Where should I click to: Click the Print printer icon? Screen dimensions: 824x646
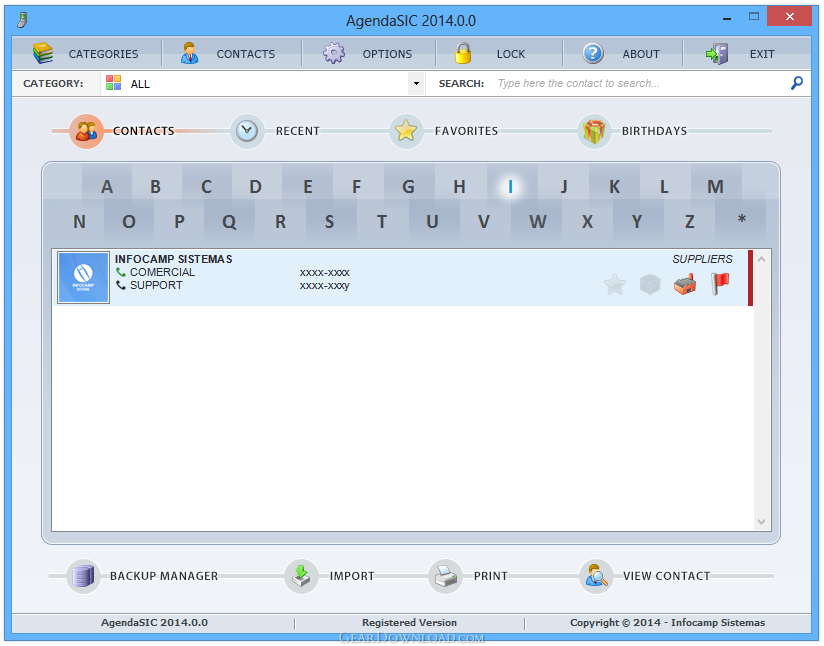click(x=445, y=576)
